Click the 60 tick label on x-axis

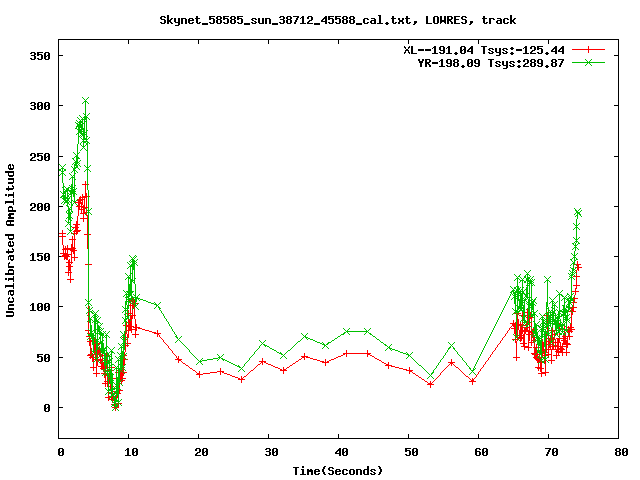click(x=481, y=452)
